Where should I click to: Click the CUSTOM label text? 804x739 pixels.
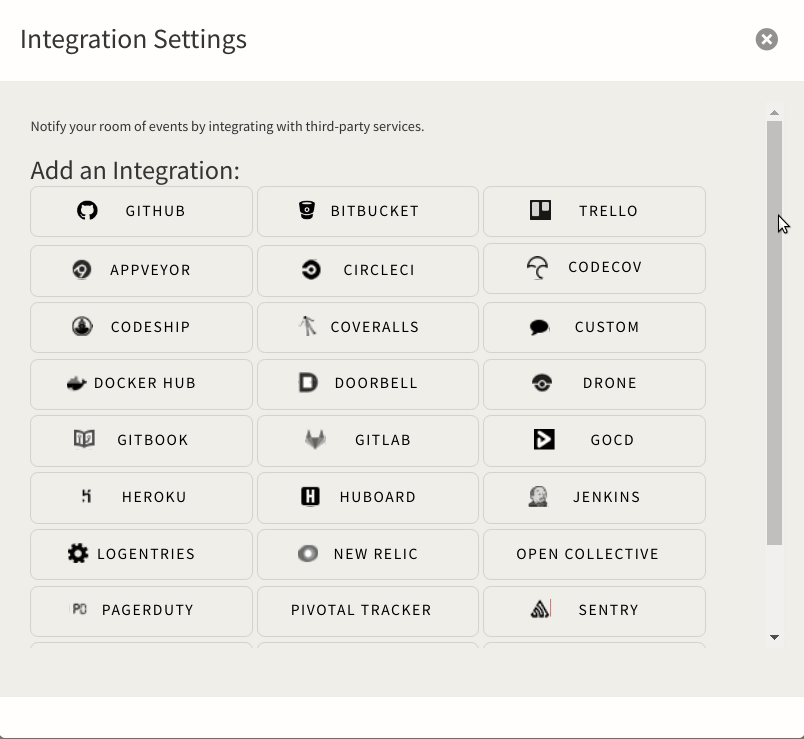pyautogui.click(x=607, y=327)
